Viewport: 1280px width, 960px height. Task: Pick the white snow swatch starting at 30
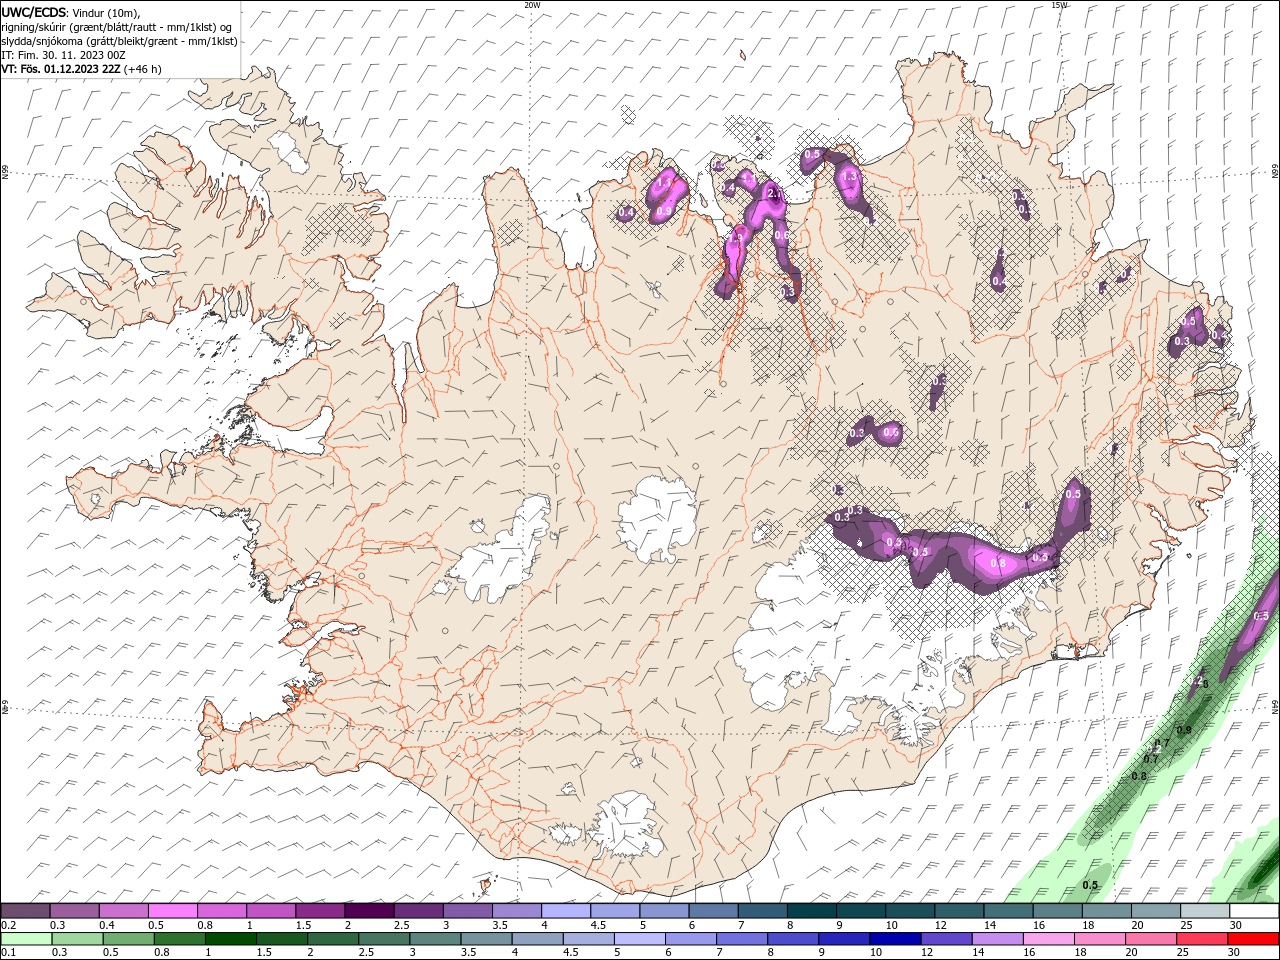[x=1254, y=911]
